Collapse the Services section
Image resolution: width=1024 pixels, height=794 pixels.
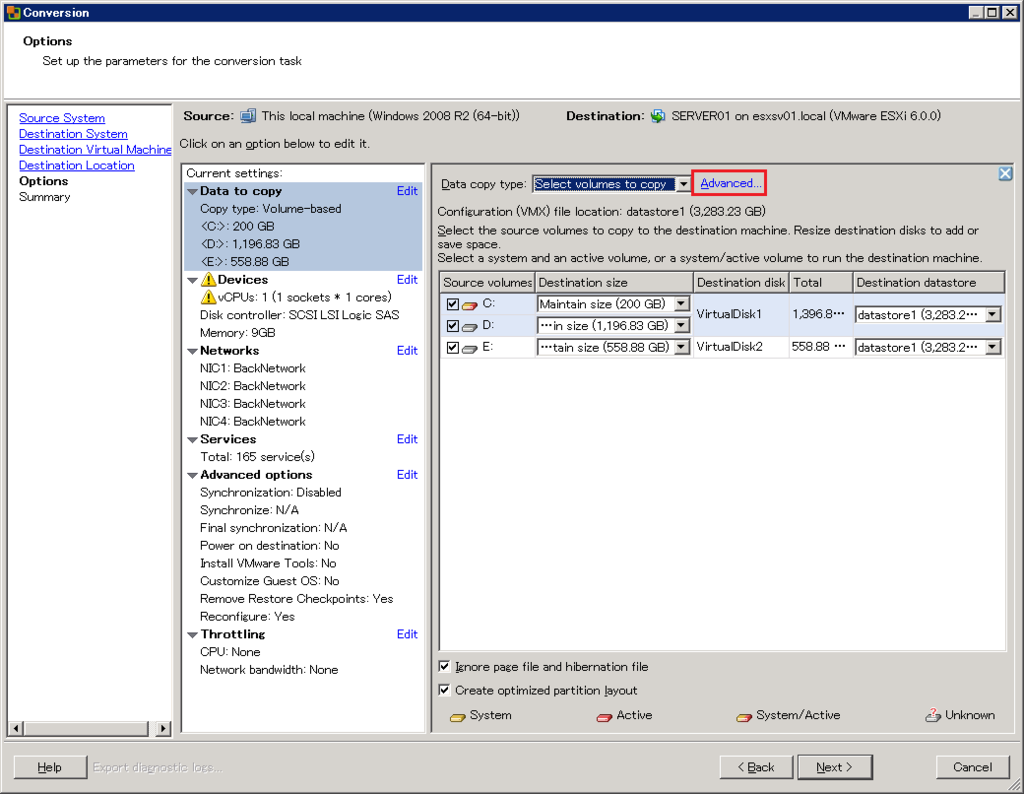[x=192, y=440]
